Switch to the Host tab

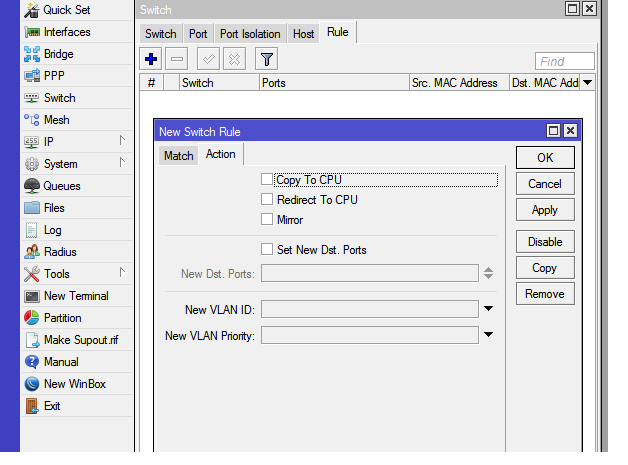point(303,34)
